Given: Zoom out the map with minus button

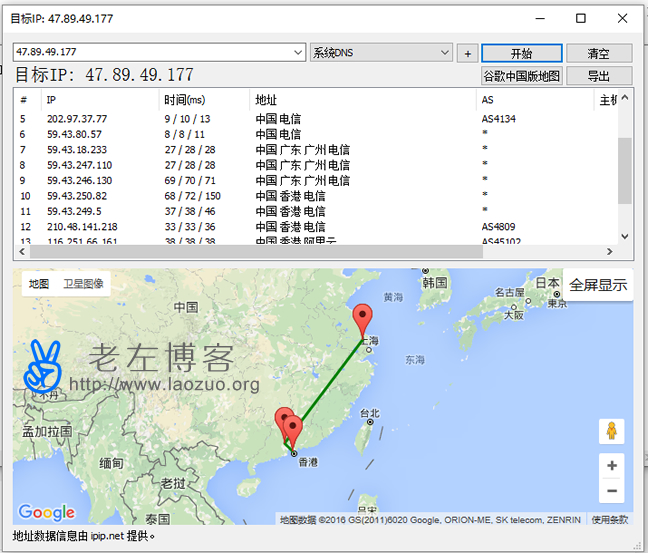Looking at the screenshot, I should [x=611, y=490].
